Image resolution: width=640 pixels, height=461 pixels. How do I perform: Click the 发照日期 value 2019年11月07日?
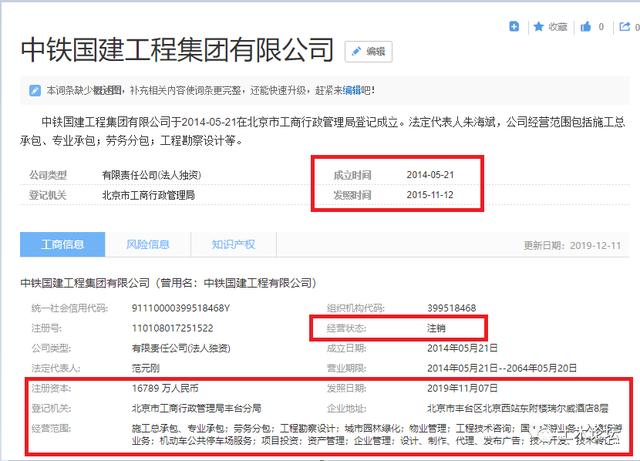point(462,388)
